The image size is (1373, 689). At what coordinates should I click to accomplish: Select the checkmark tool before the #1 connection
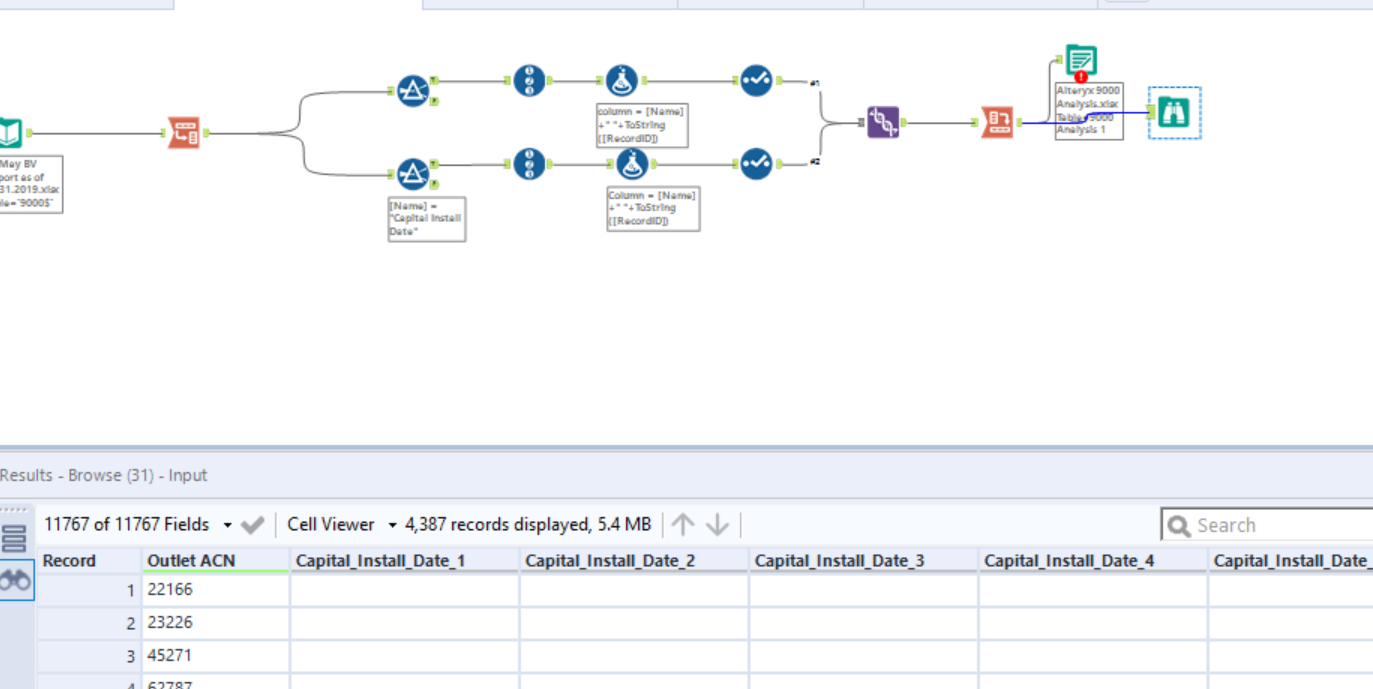pyautogui.click(x=757, y=80)
